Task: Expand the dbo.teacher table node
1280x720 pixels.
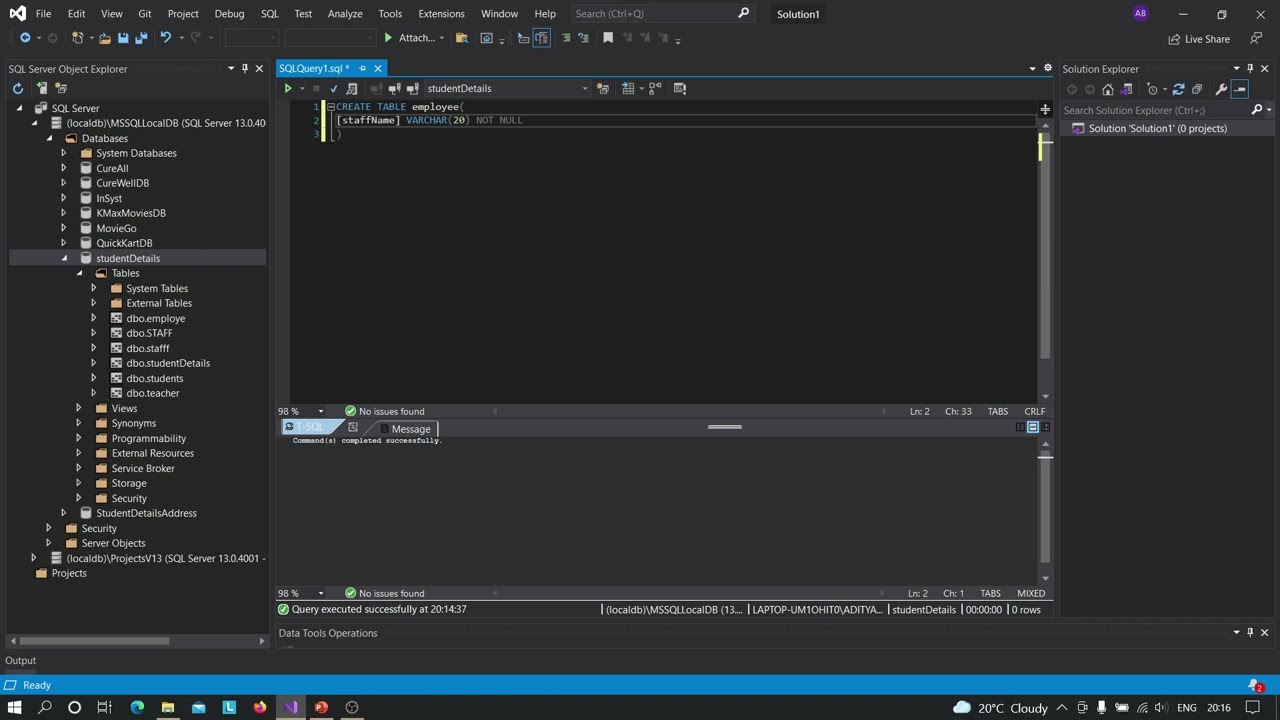Action: tap(94, 393)
